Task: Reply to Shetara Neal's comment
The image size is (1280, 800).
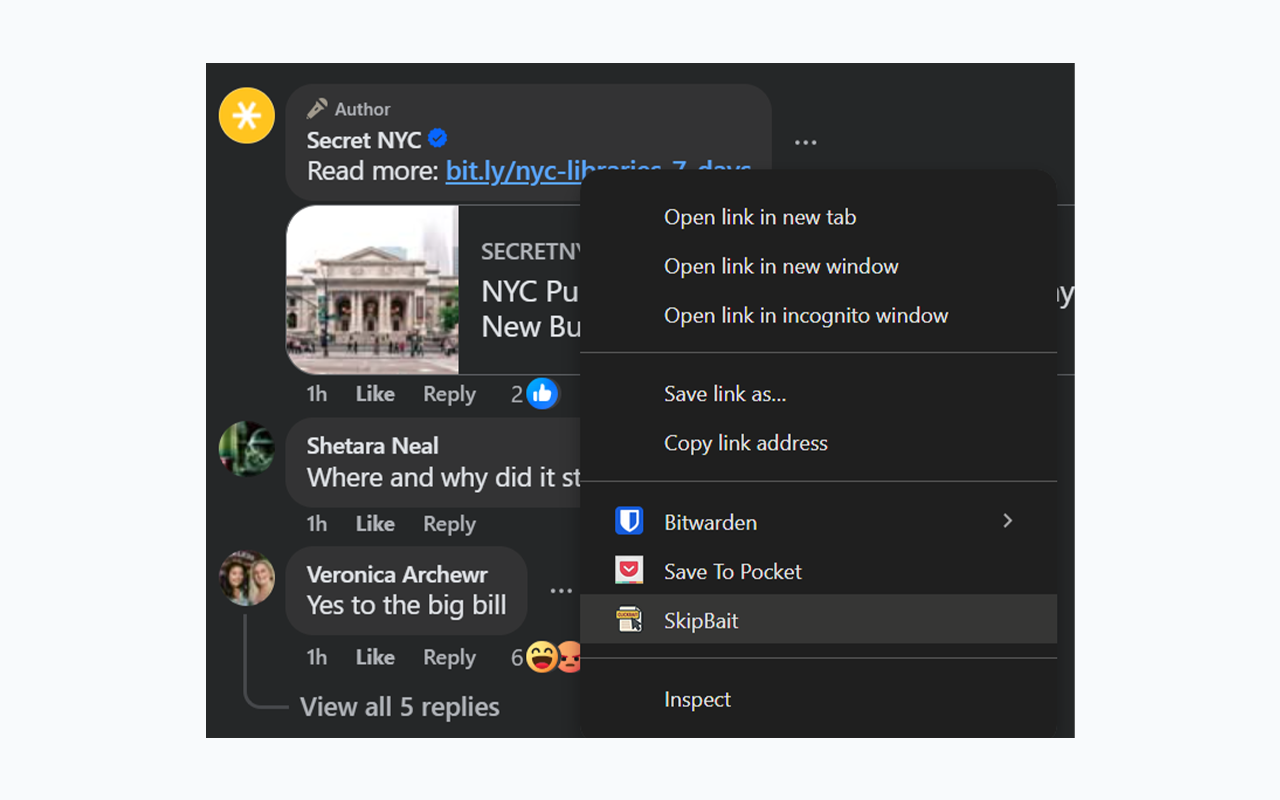Action: (x=449, y=523)
